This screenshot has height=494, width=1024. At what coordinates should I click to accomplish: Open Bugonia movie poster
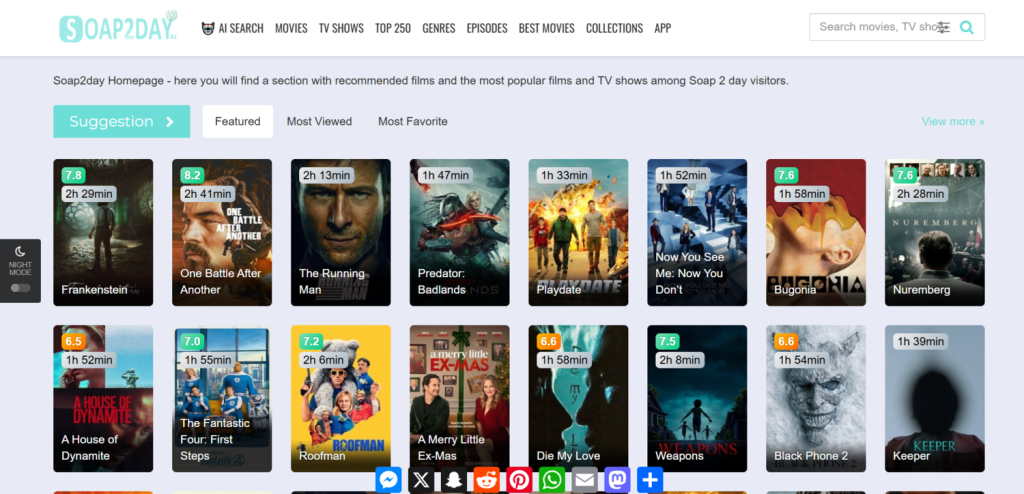[x=816, y=233]
